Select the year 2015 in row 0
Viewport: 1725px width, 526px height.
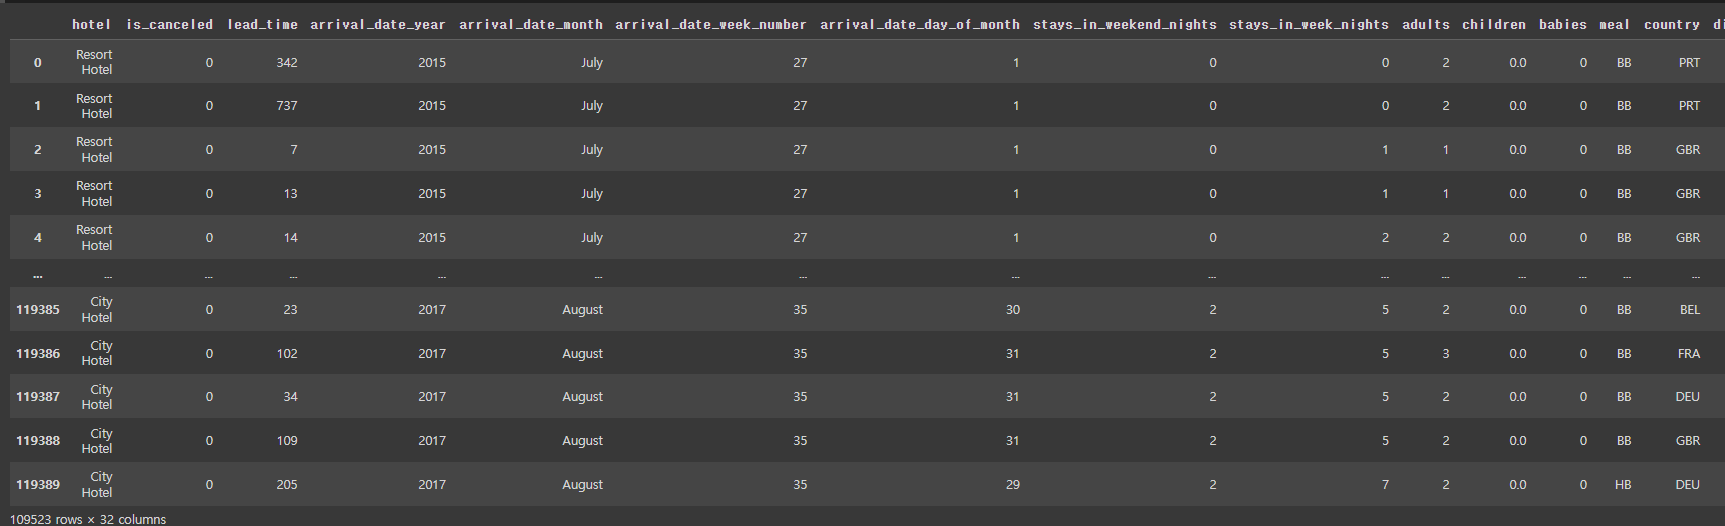[432, 62]
